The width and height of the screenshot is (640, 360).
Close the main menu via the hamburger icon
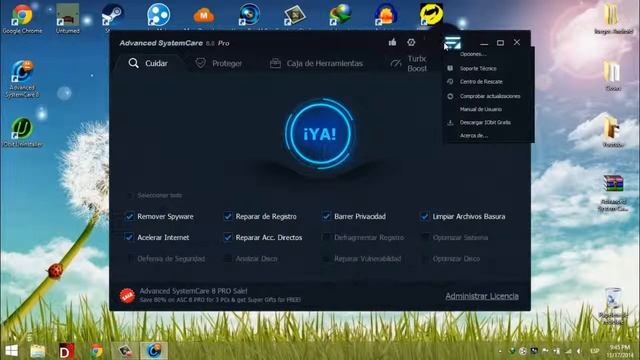(453, 42)
